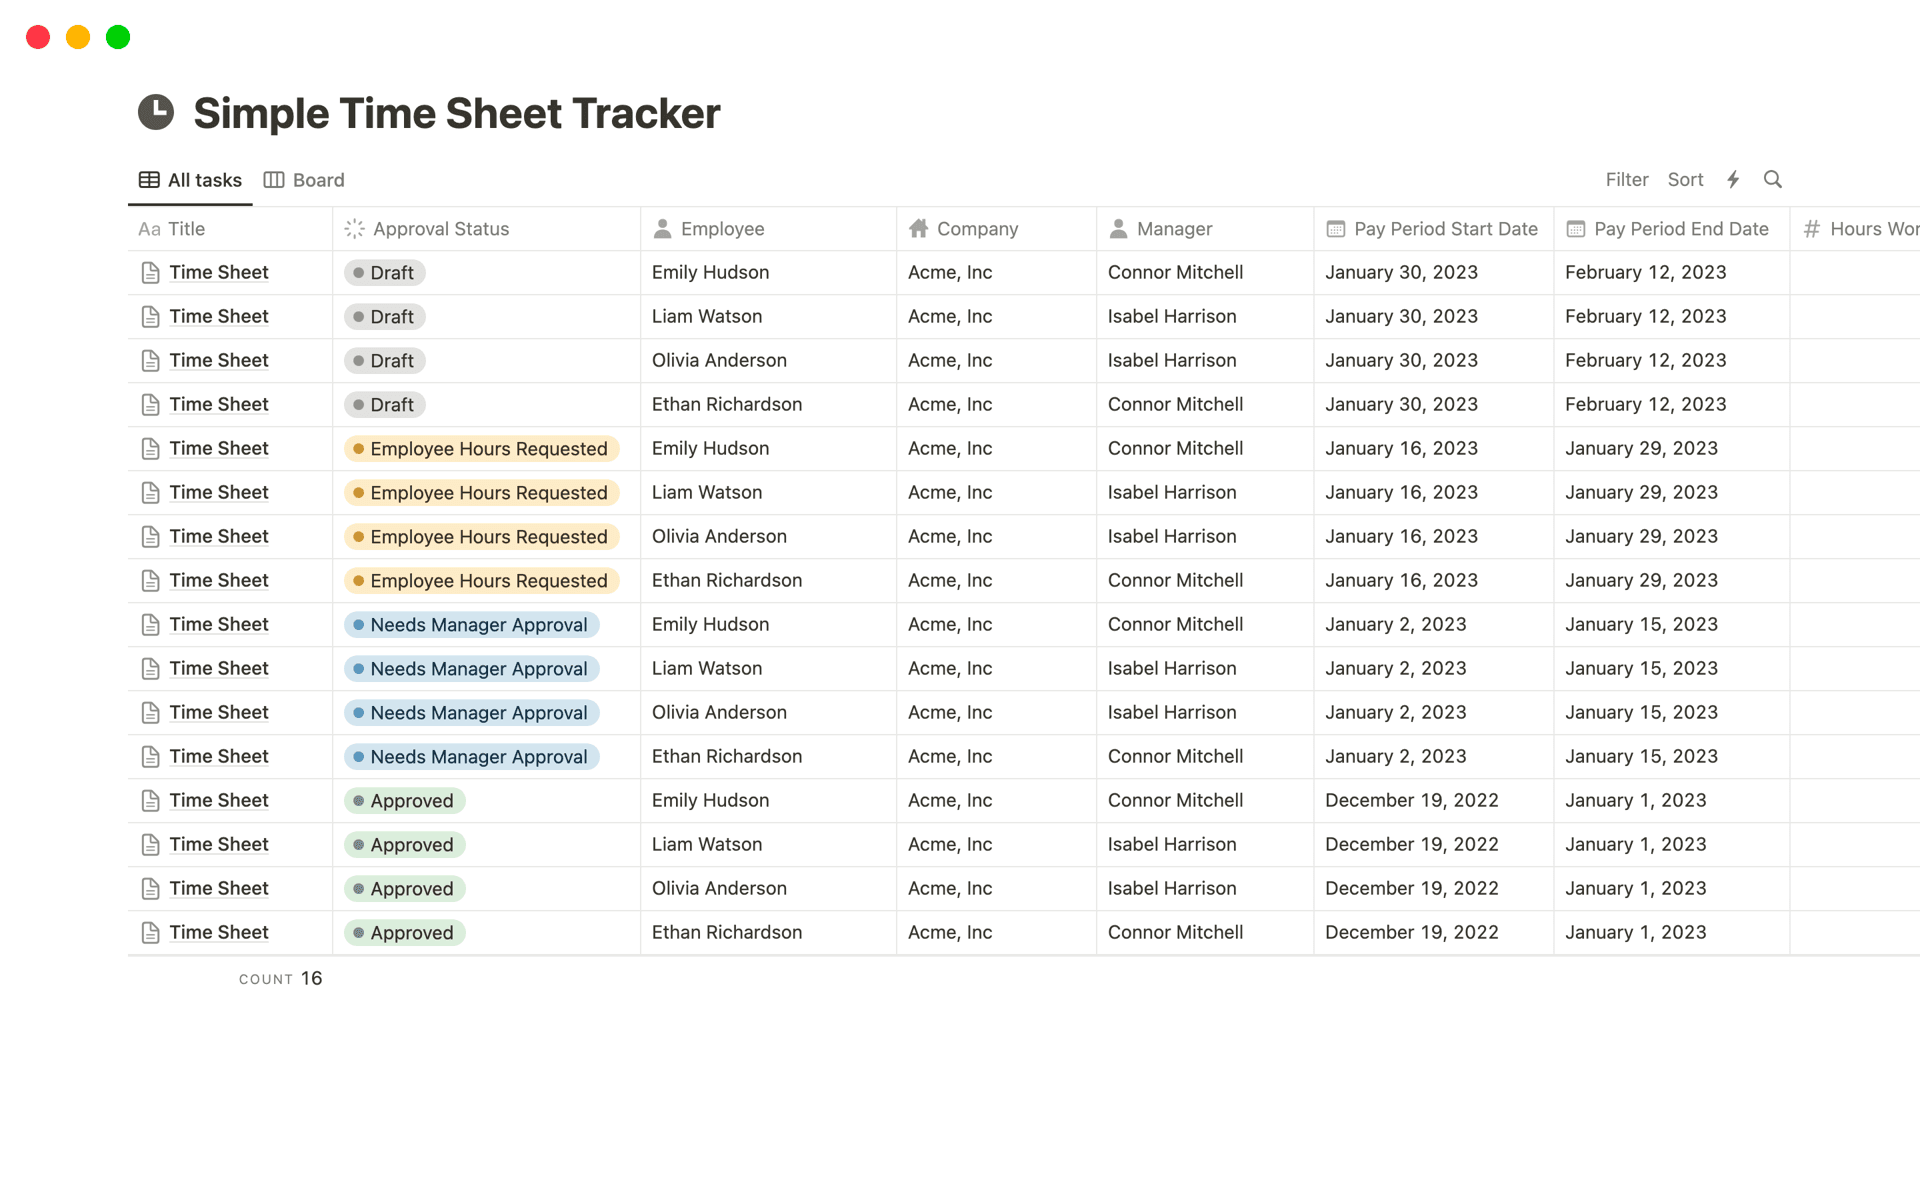Viewport: 1920px width, 1200px height.
Task: Click the calendar icon on Pay Period Start Date
Action: coord(1335,228)
